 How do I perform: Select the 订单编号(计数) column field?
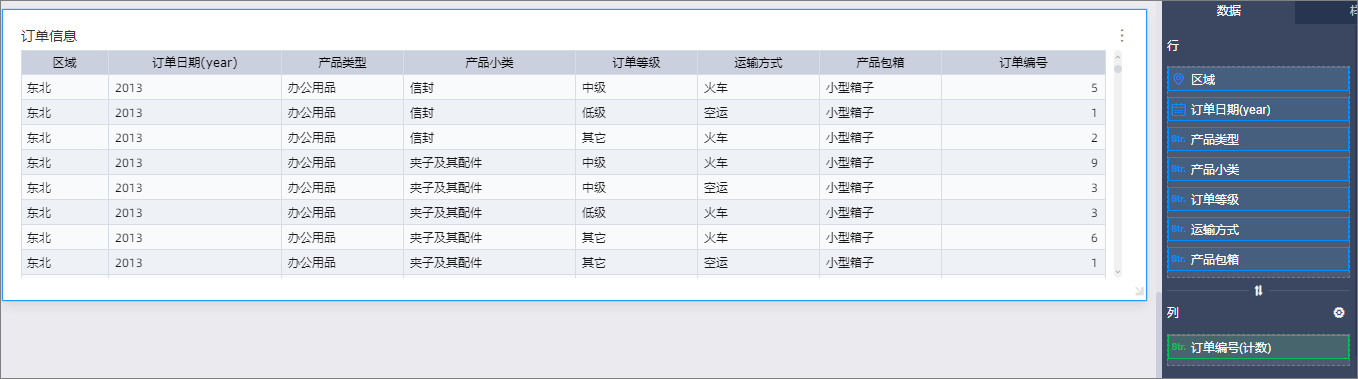tap(1258, 347)
